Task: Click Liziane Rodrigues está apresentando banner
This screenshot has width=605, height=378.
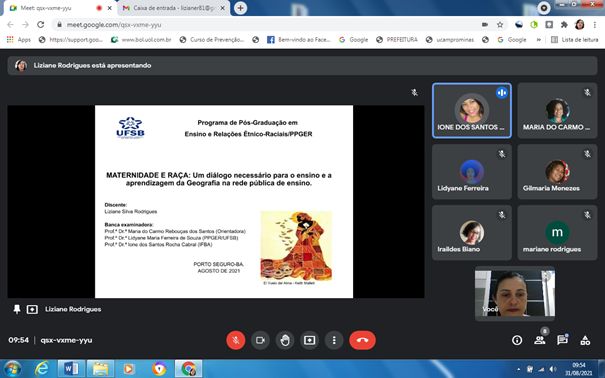Action: (302, 65)
